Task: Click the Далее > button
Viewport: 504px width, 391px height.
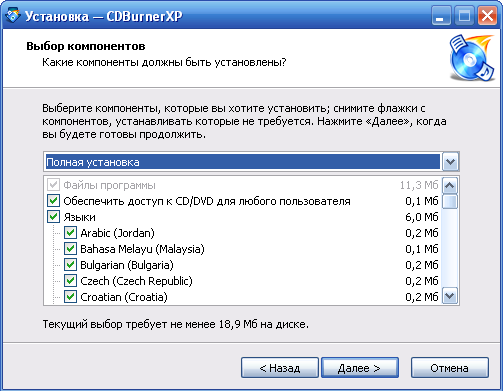Action: (360, 368)
